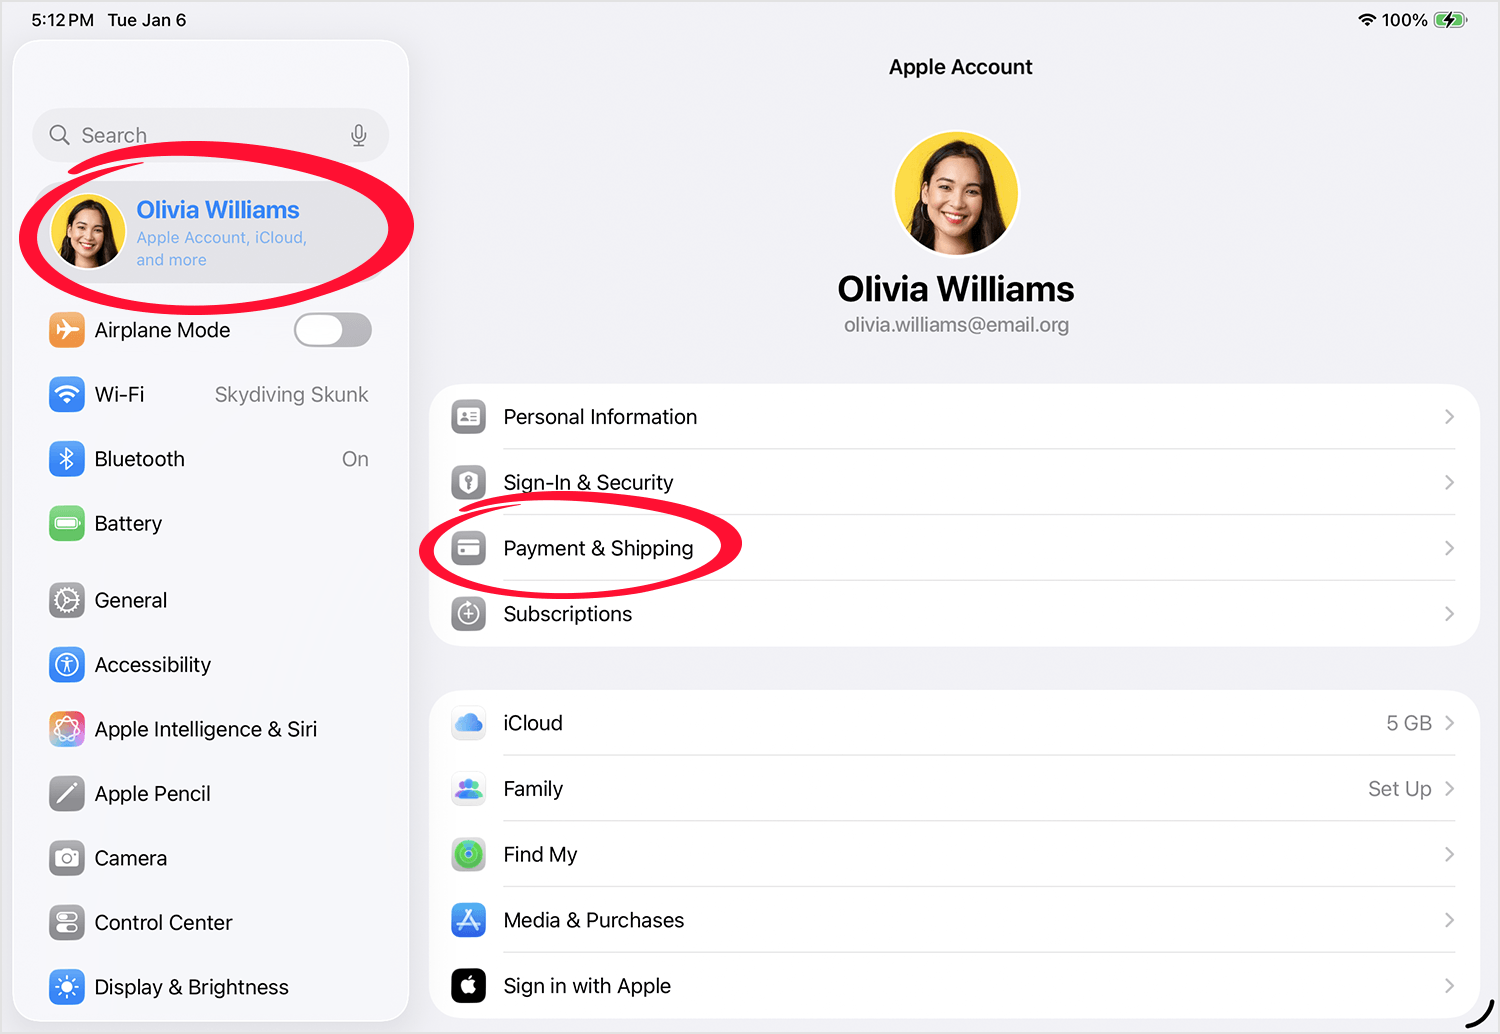The image size is (1500, 1034).
Task: View Subscriptions label
Action: pyautogui.click(x=568, y=614)
